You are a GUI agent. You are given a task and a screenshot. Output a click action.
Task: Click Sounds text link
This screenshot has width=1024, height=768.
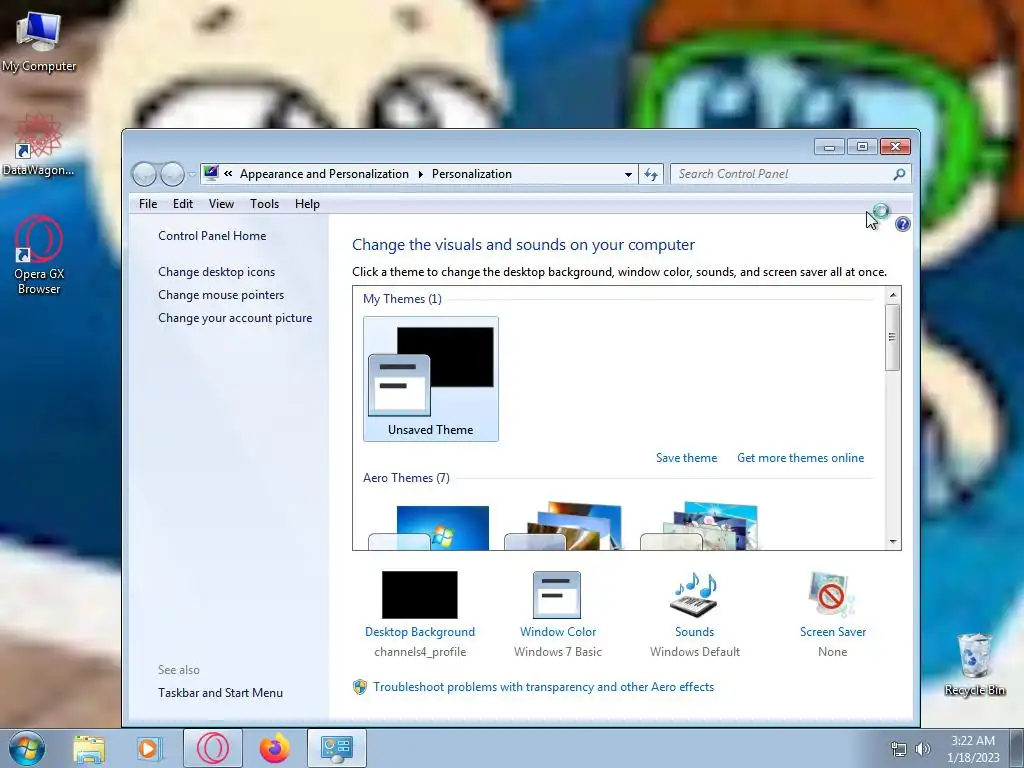pyautogui.click(x=694, y=632)
